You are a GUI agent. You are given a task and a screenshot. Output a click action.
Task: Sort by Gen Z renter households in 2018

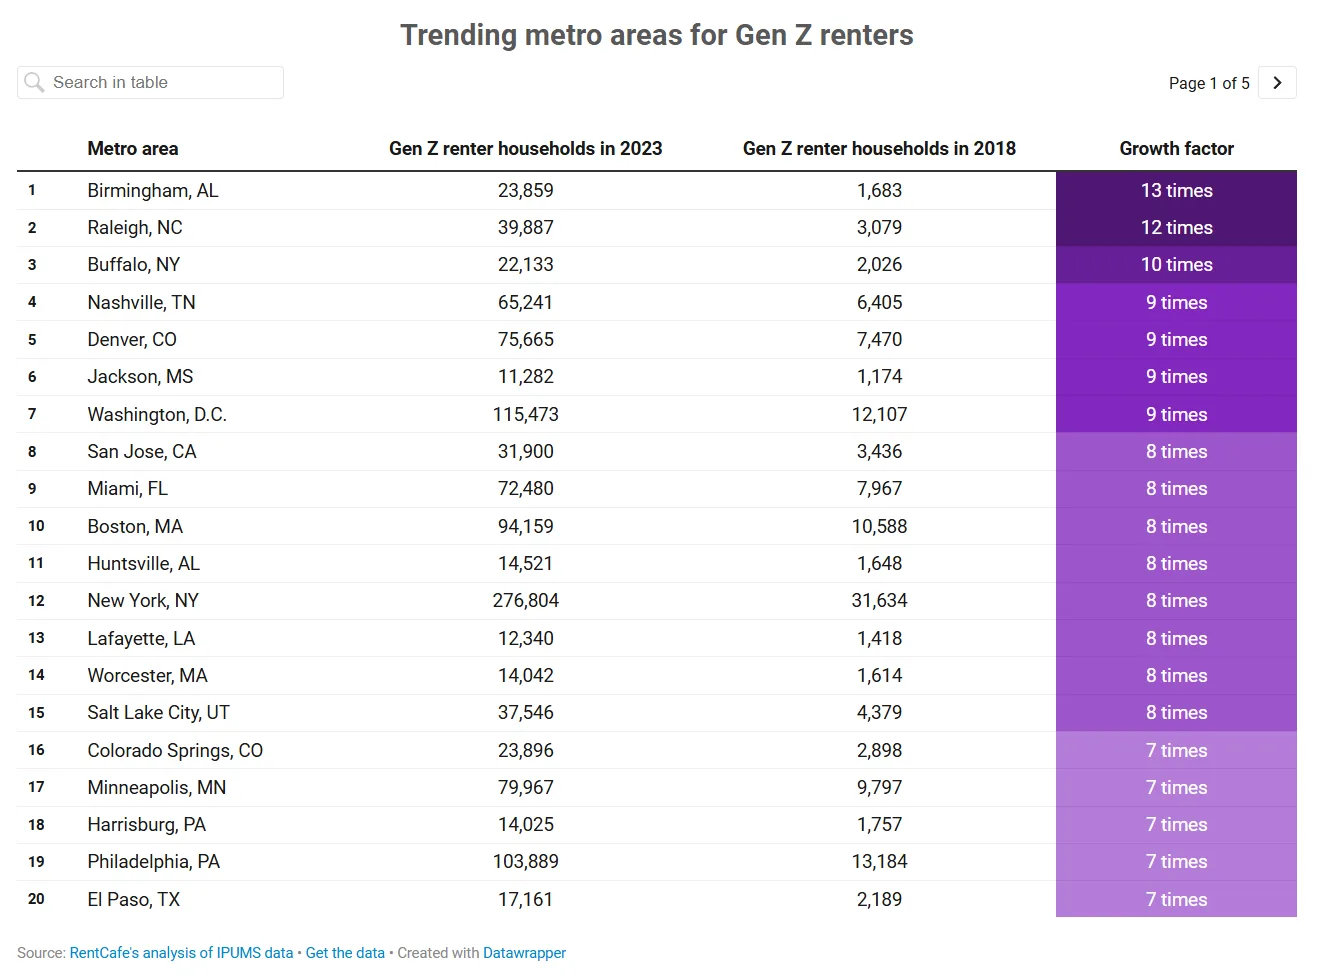pos(879,148)
